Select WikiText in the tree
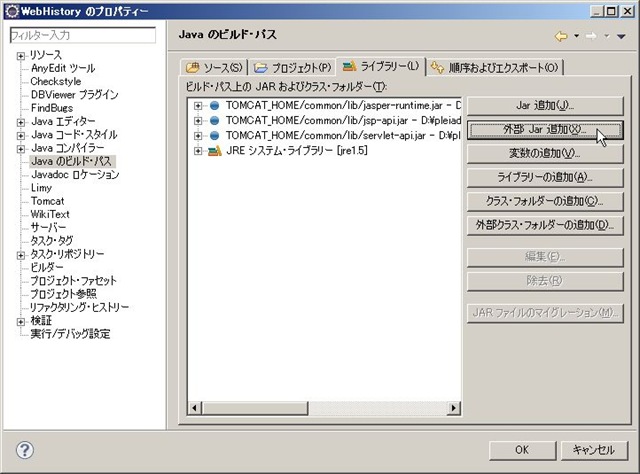The height and width of the screenshot is (474, 640). 50,214
